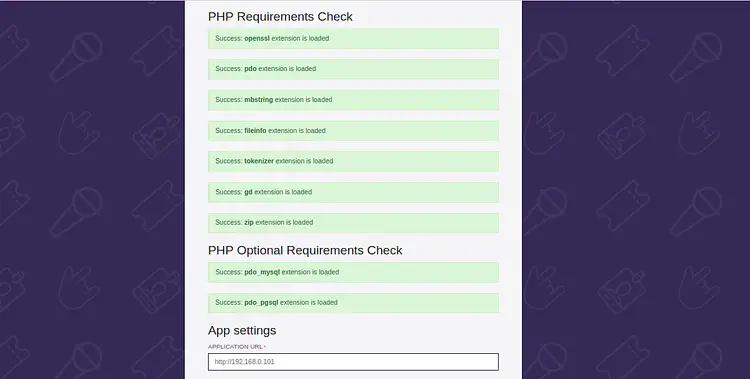Select the pdo_mysql extension loaded alert

pyautogui.click(x=353, y=272)
